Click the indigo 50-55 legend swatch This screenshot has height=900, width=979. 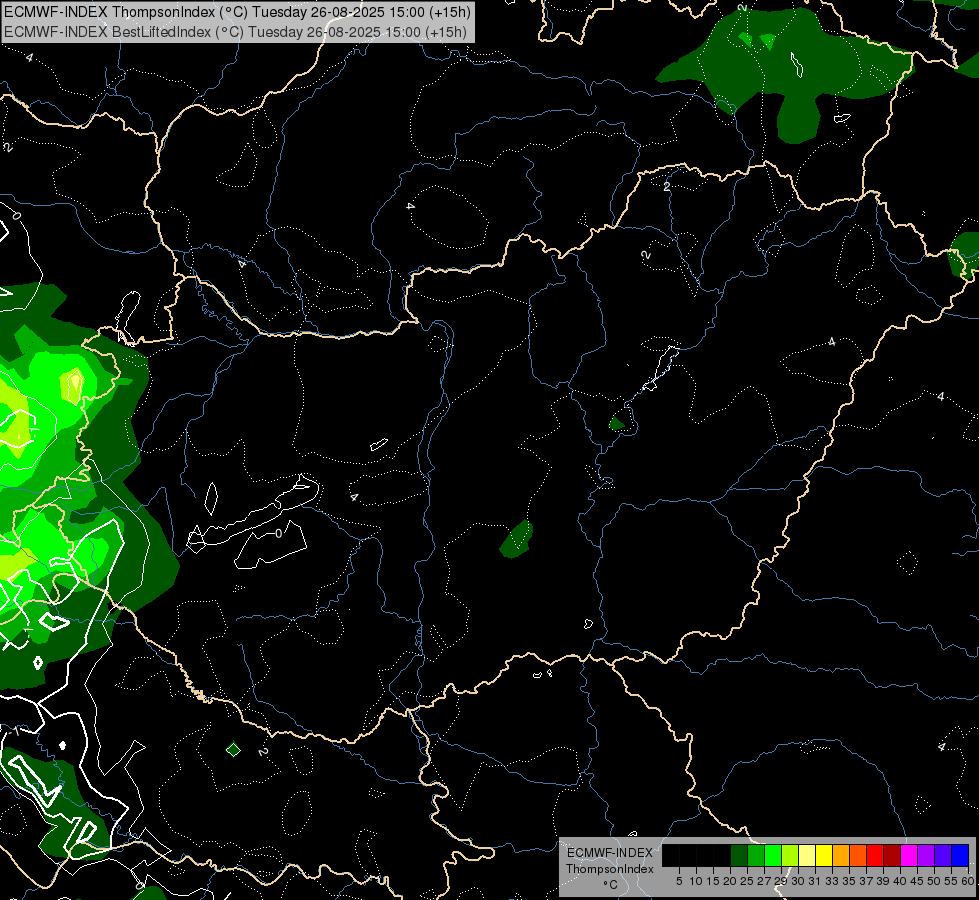(943, 855)
